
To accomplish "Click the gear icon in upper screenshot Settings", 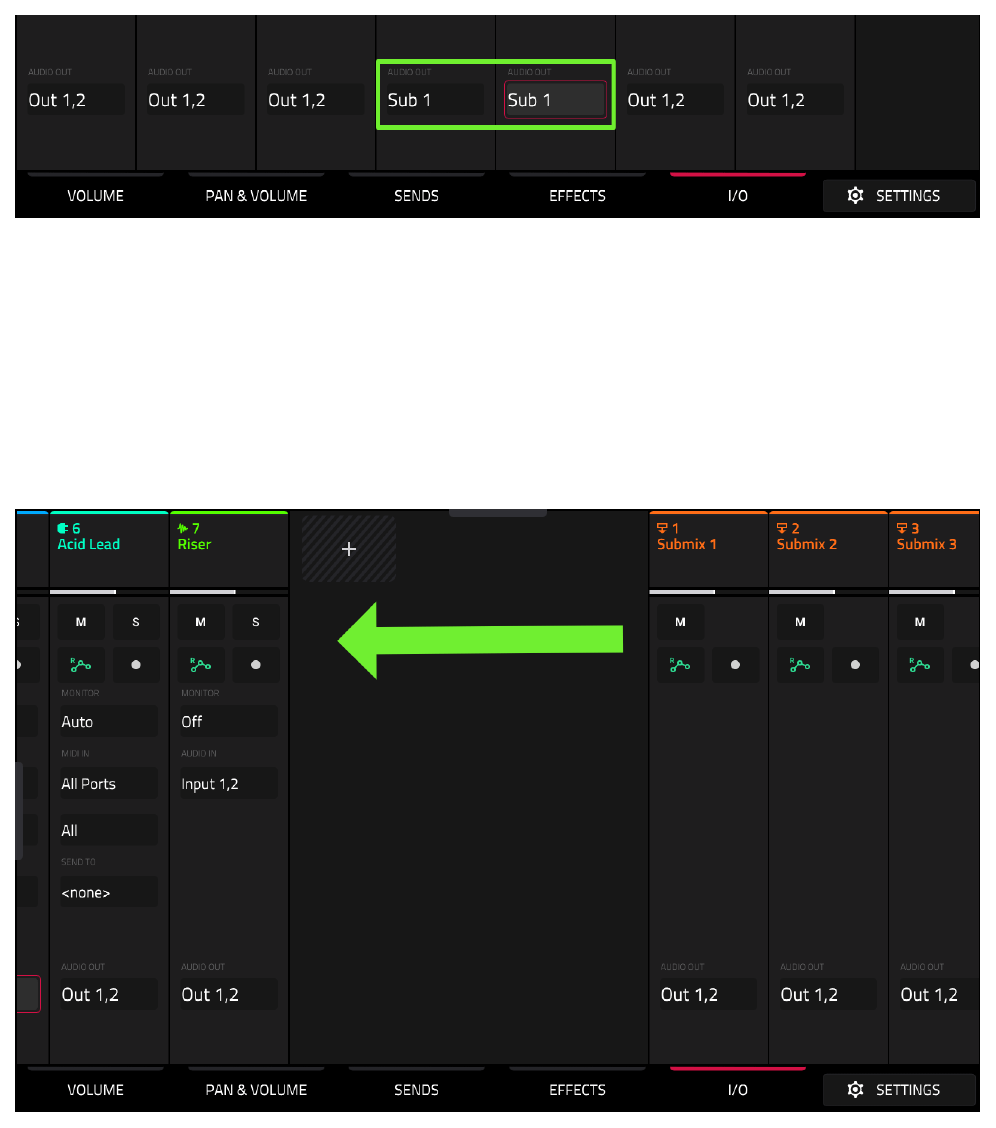I will [855, 195].
